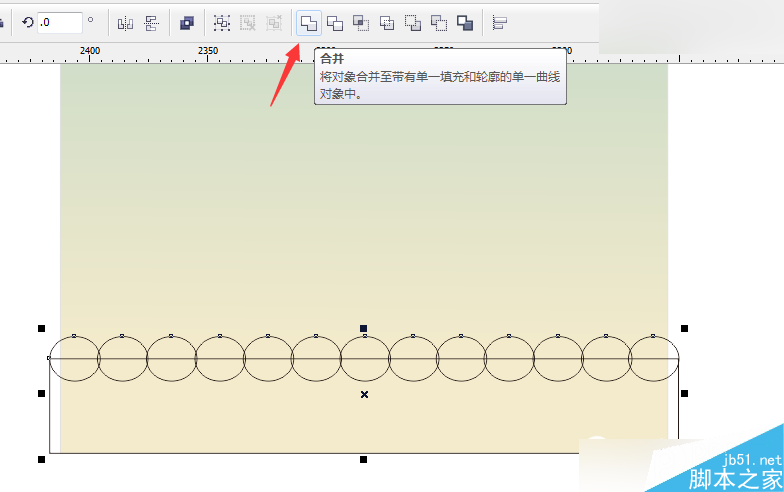Open Align and Distribute icon
This screenshot has width=784, height=492.
499,23
